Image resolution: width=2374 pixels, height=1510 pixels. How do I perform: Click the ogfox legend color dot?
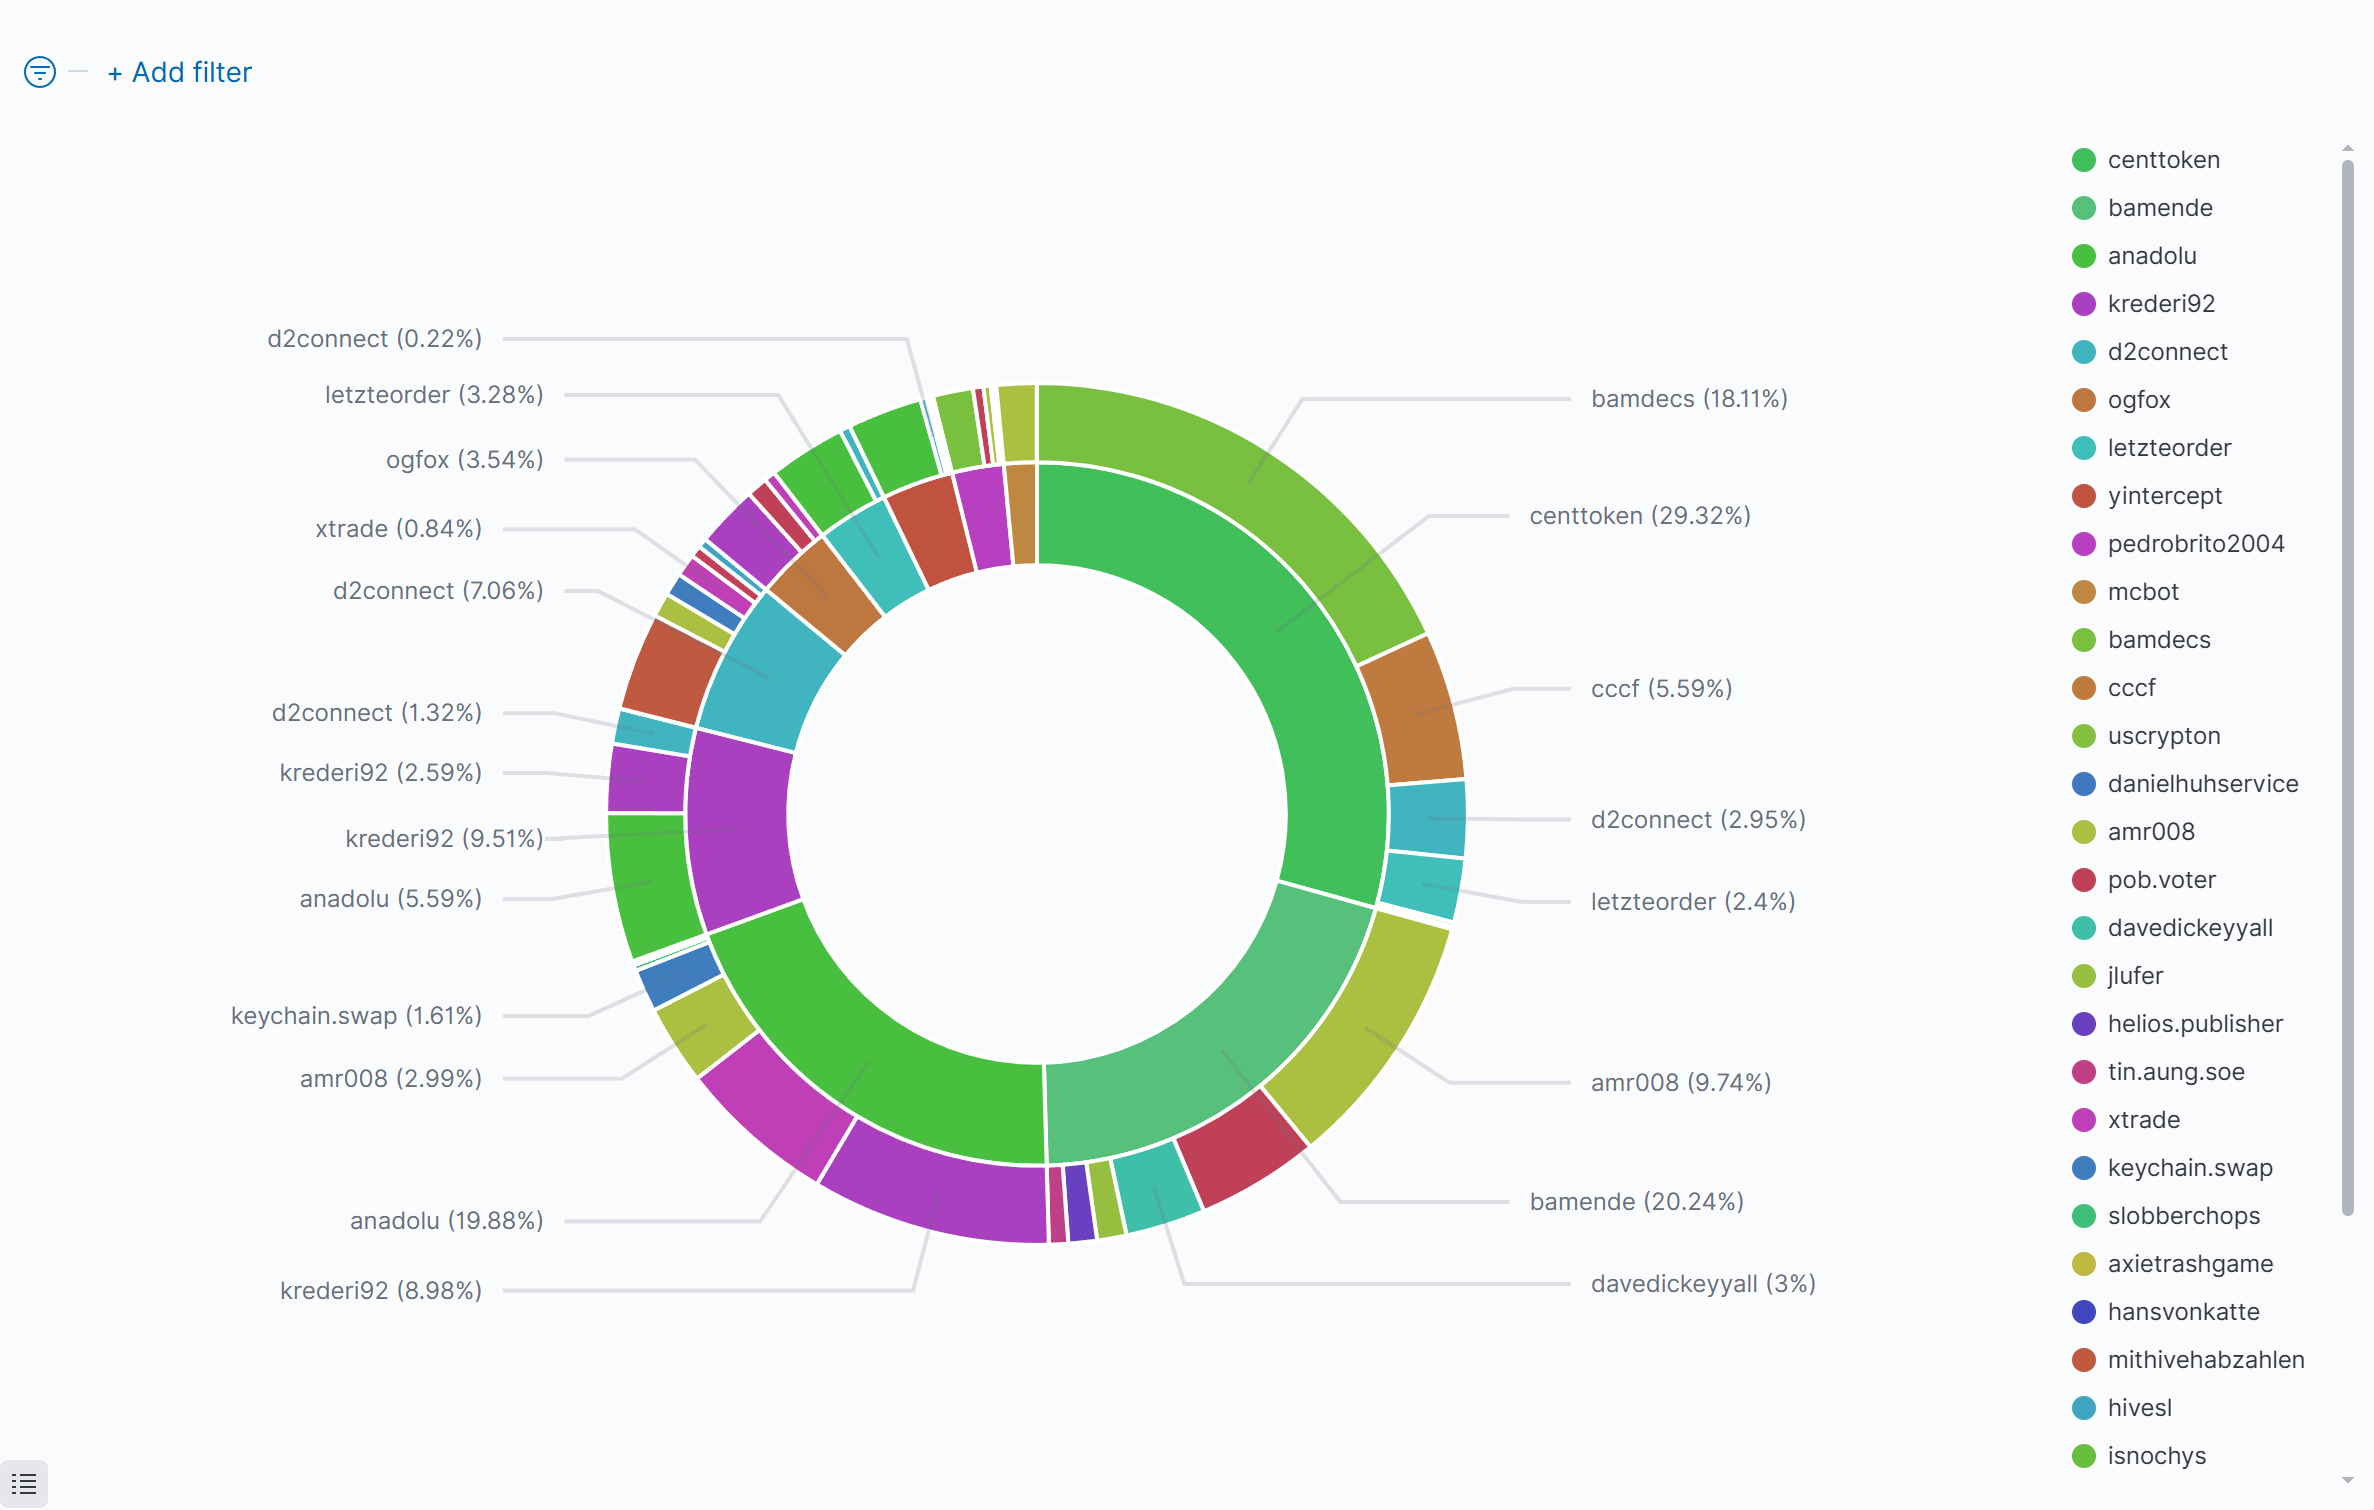[x=2084, y=400]
